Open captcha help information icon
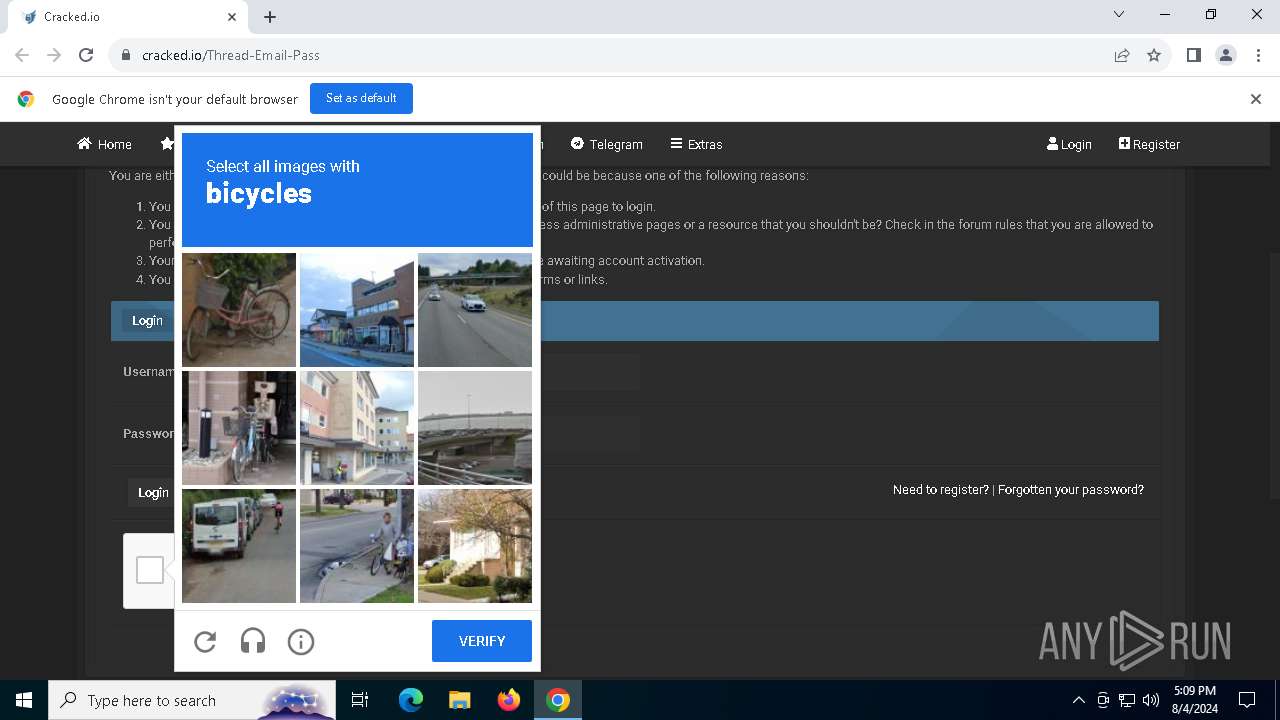Viewport: 1280px width, 720px height. [x=301, y=641]
